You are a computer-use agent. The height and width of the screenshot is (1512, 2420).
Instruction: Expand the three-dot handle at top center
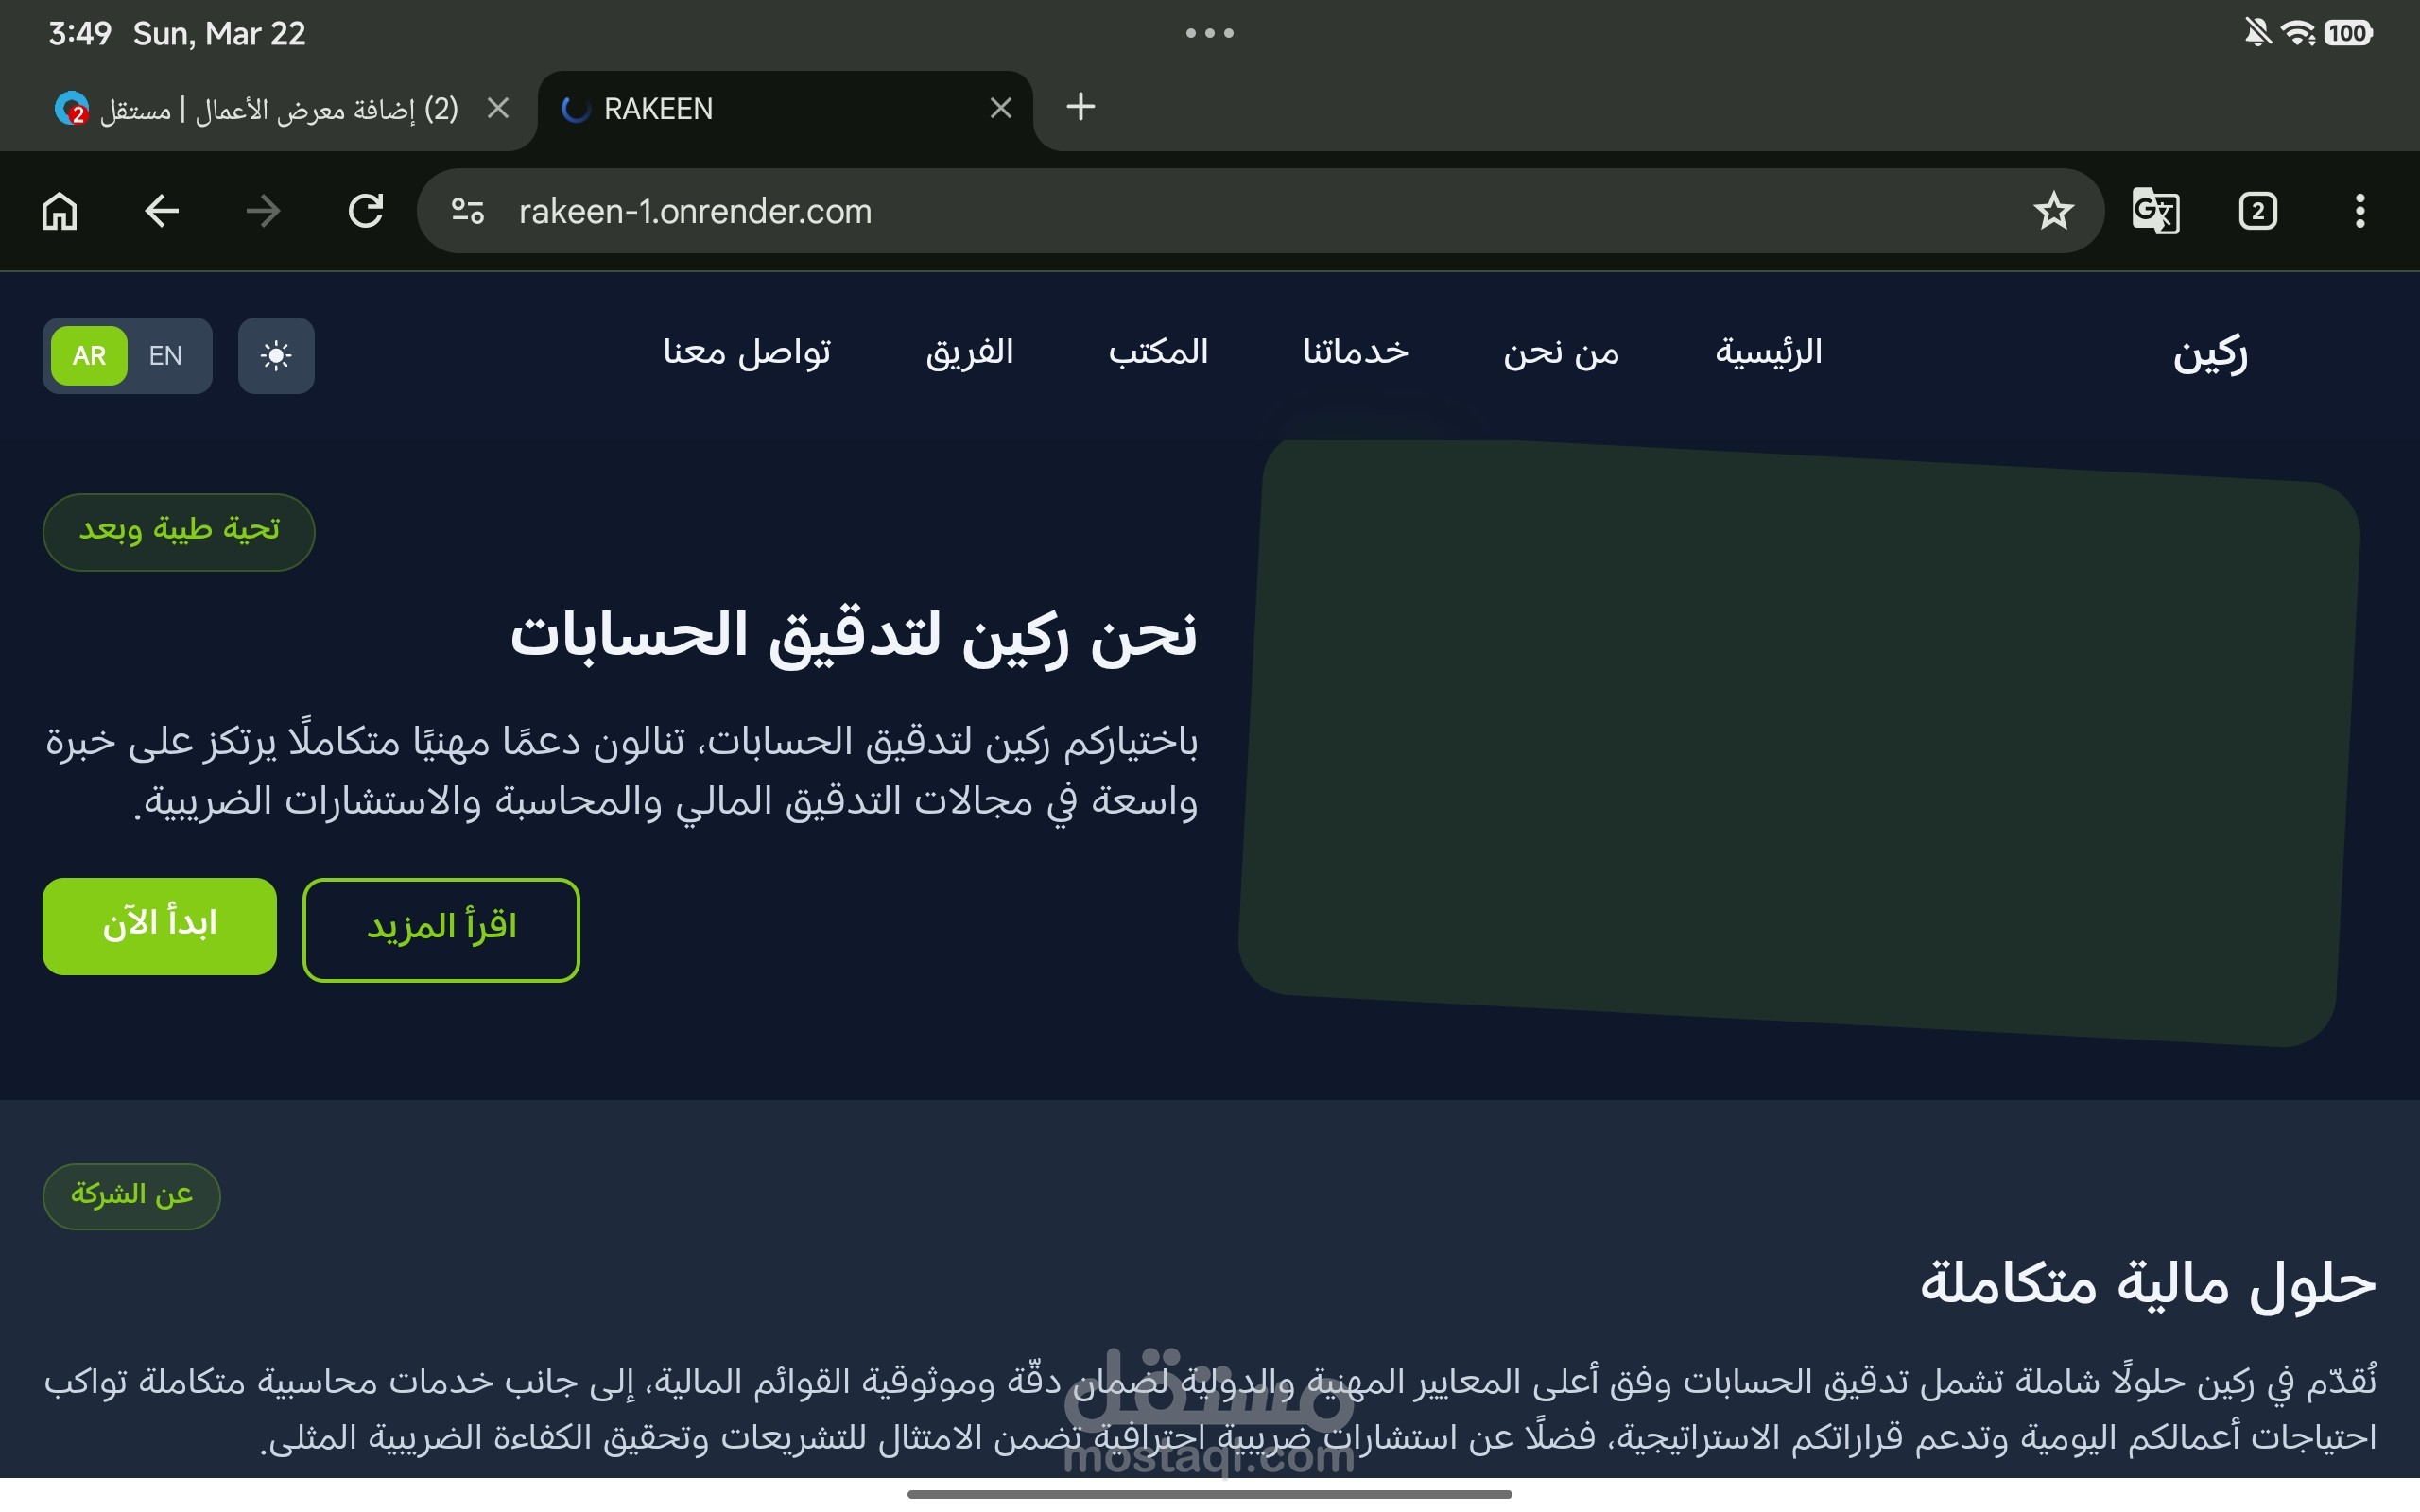click(1209, 33)
